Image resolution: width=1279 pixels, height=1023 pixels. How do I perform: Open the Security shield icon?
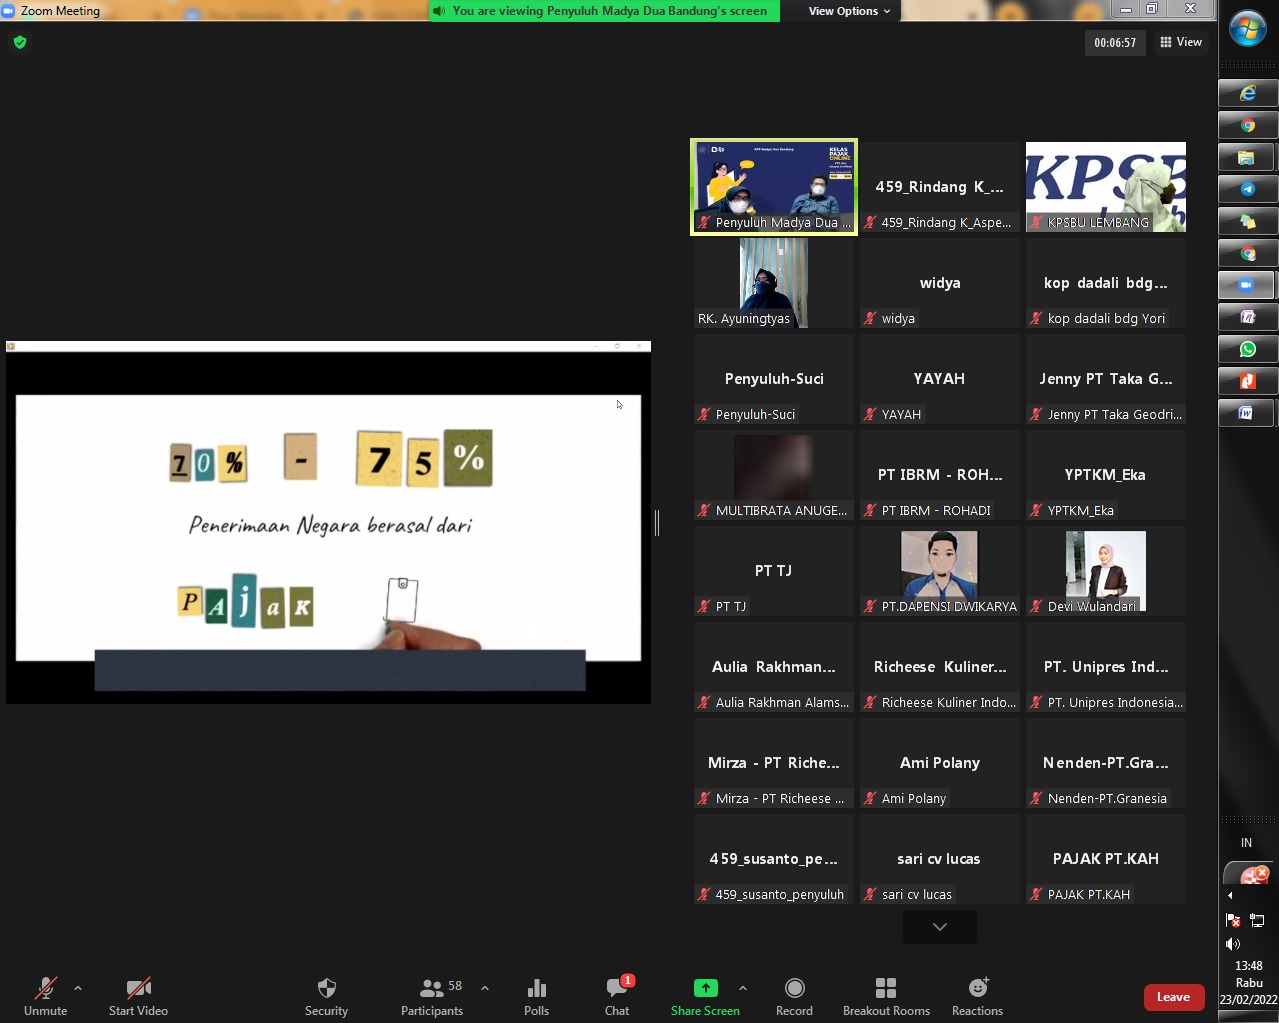point(326,989)
